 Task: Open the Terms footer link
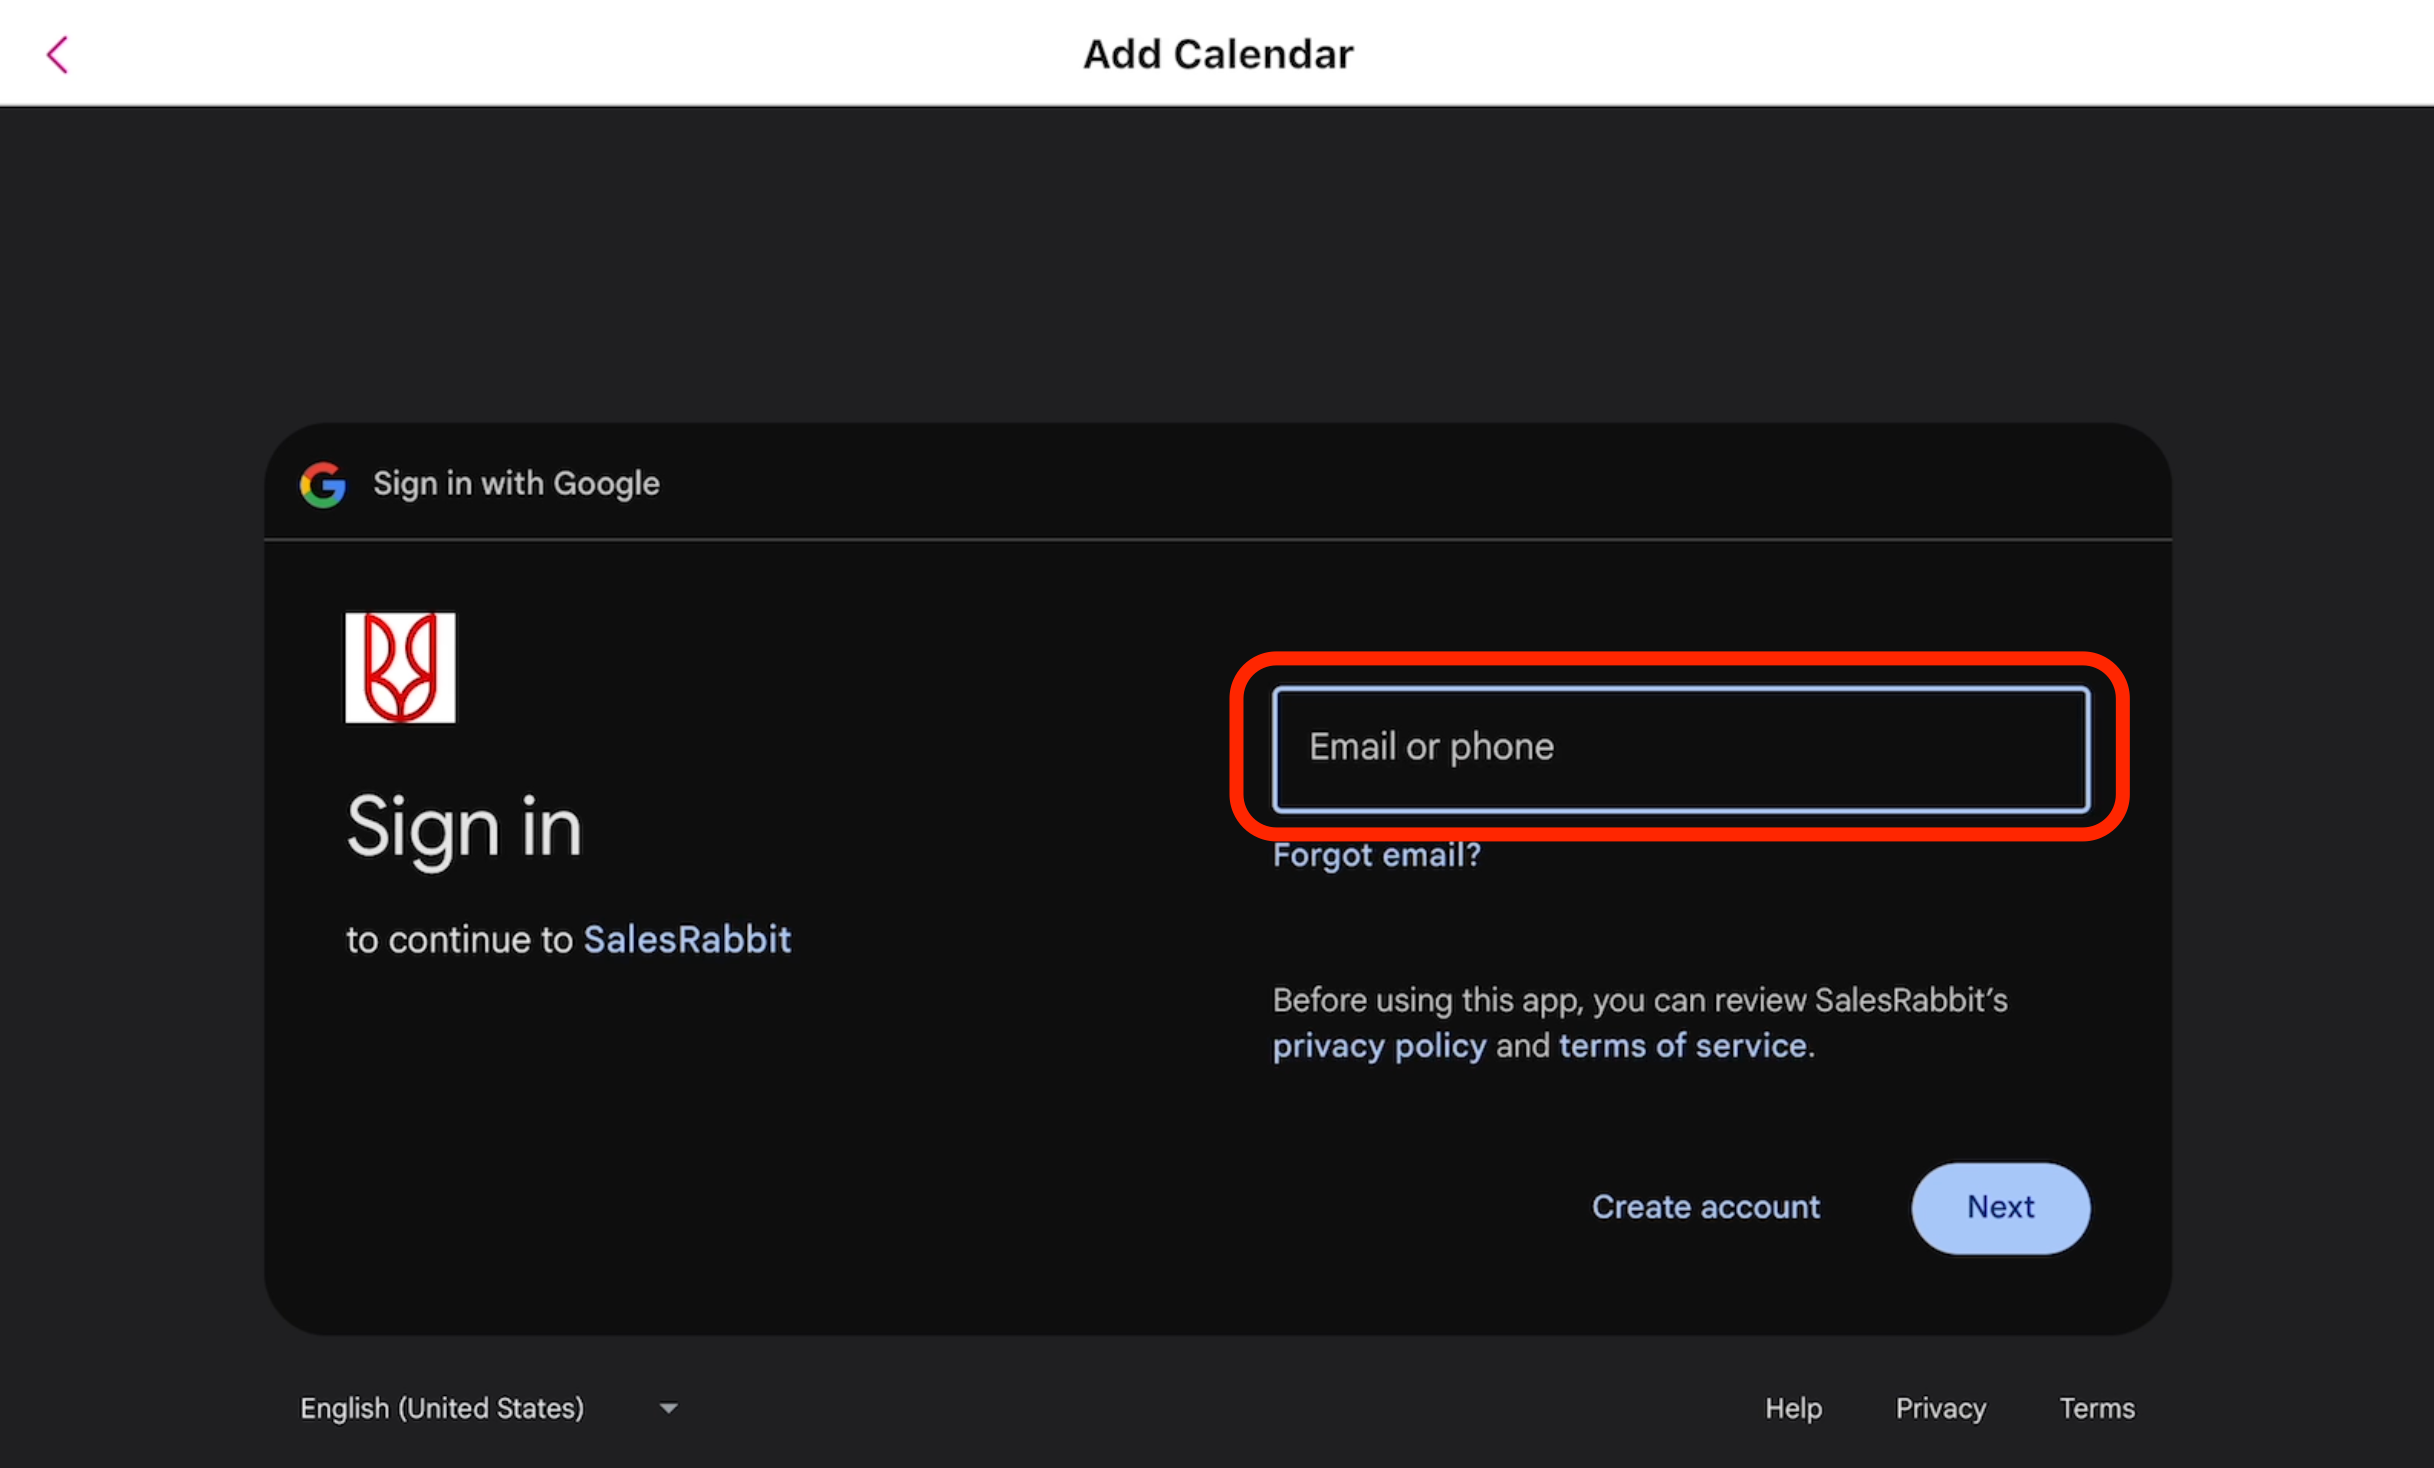pos(2096,1408)
